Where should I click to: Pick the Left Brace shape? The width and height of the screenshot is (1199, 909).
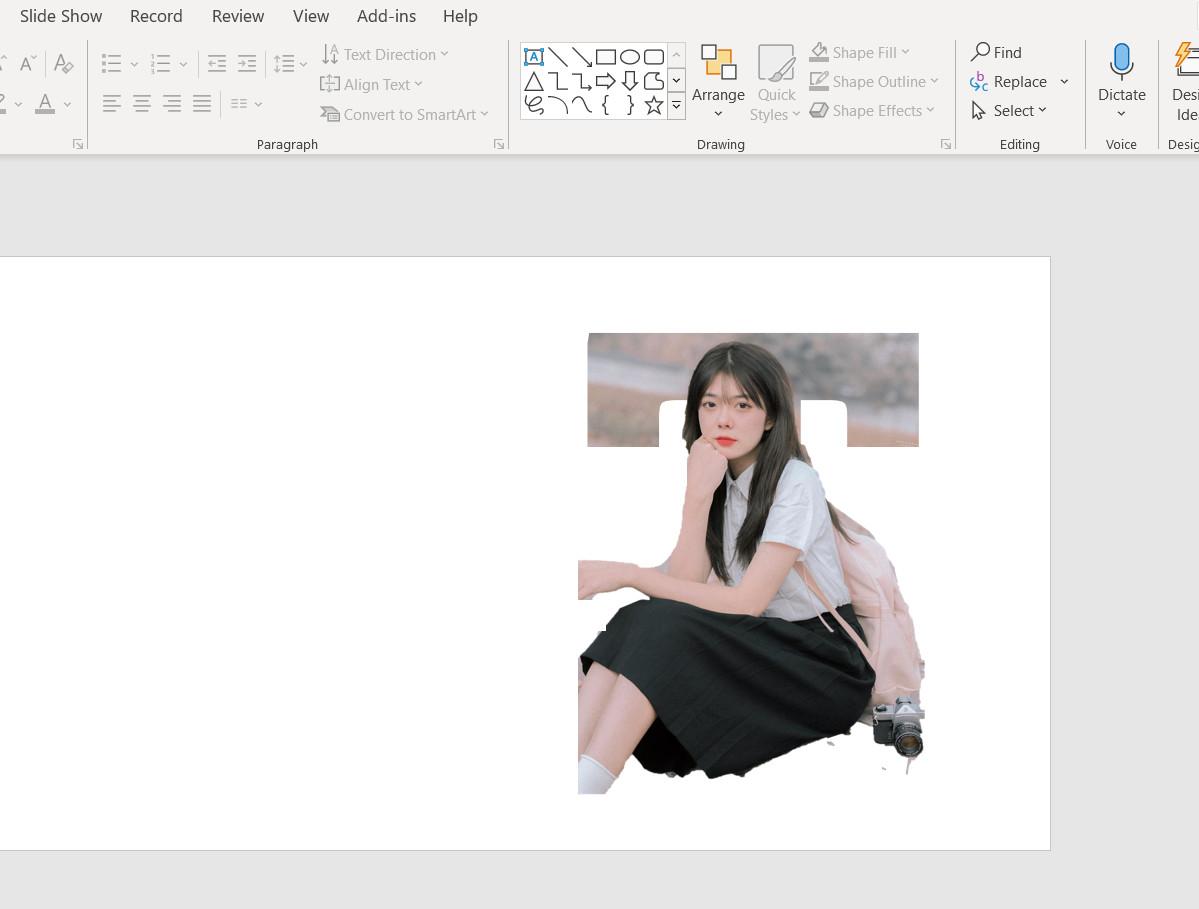pos(606,105)
